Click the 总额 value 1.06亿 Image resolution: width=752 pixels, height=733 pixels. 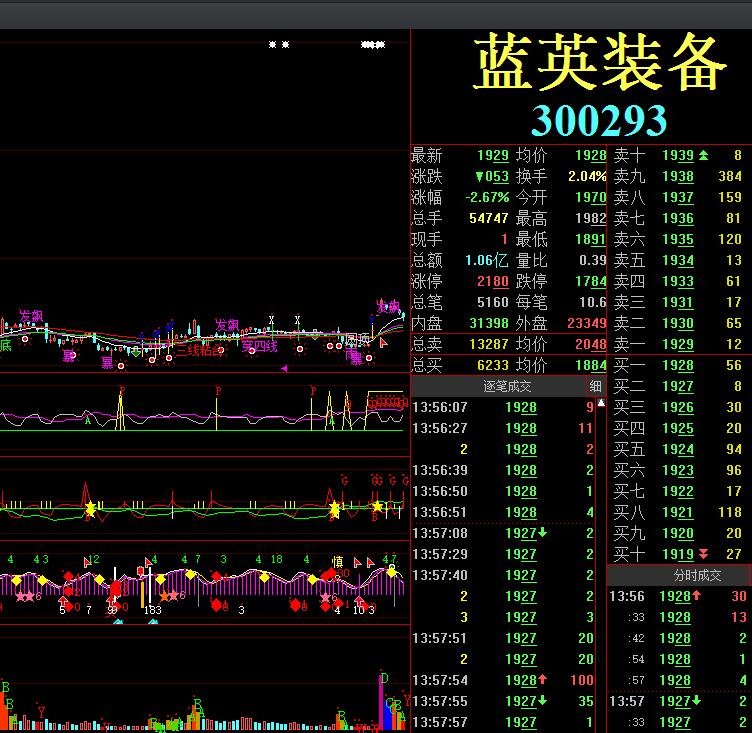[487, 260]
